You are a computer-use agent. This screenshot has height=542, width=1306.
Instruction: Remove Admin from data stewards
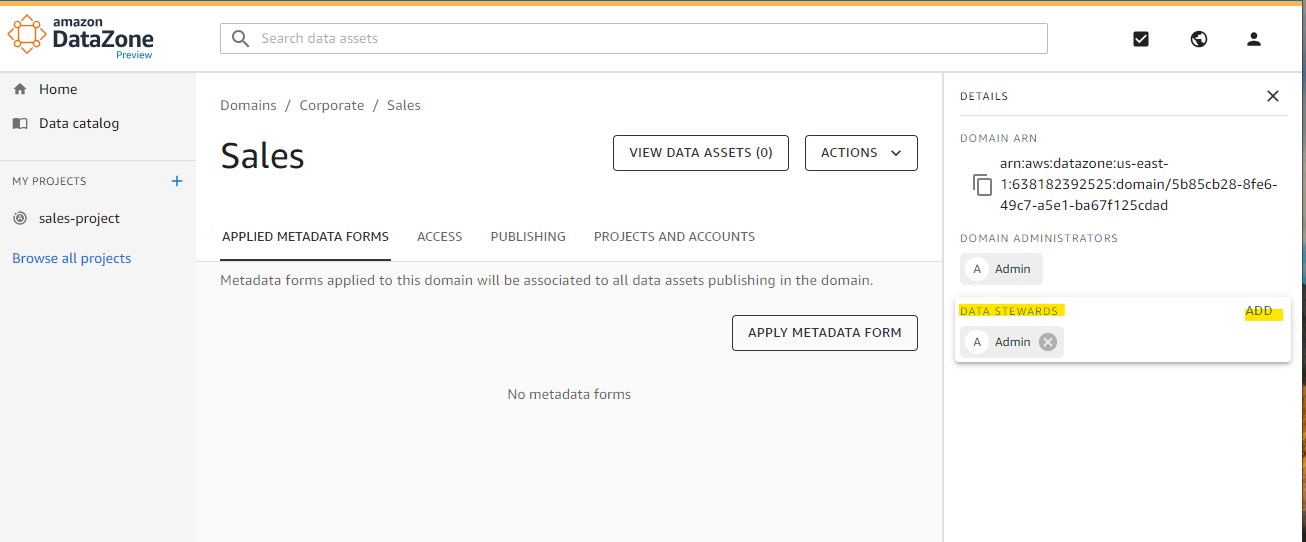click(1047, 342)
